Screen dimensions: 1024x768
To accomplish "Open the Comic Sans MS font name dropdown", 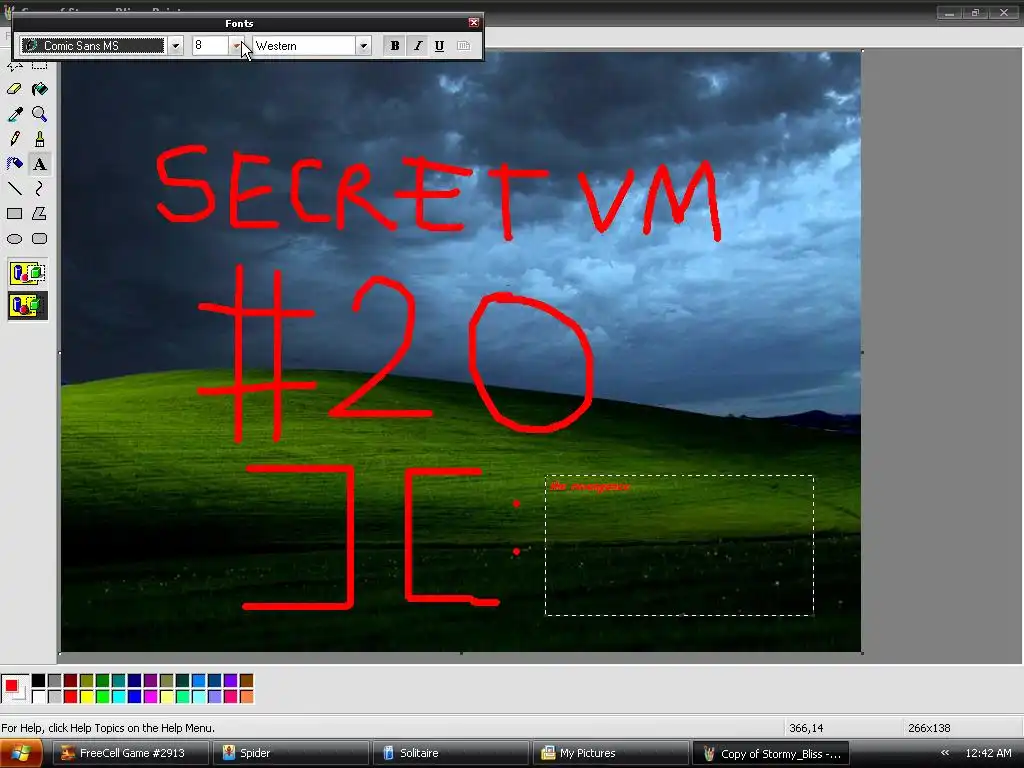I will [x=175, y=46].
